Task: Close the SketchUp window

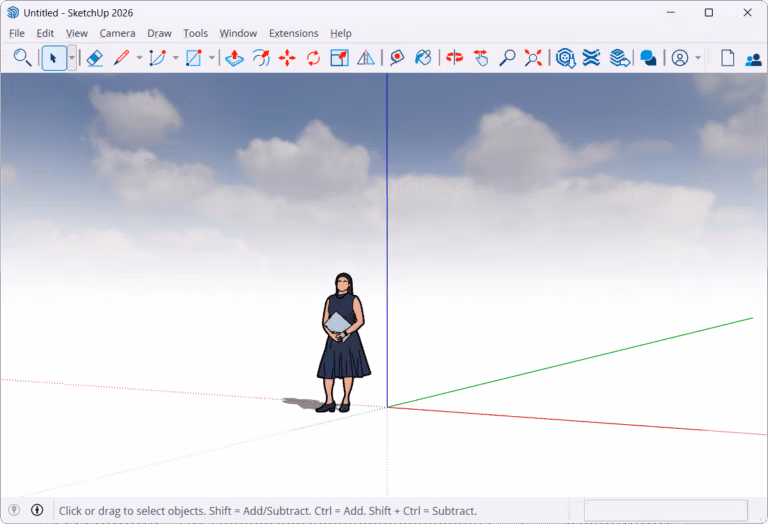Action: click(x=747, y=12)
